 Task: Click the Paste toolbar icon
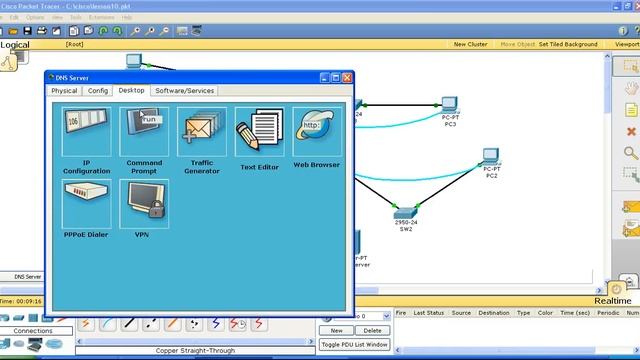[89, 31]
